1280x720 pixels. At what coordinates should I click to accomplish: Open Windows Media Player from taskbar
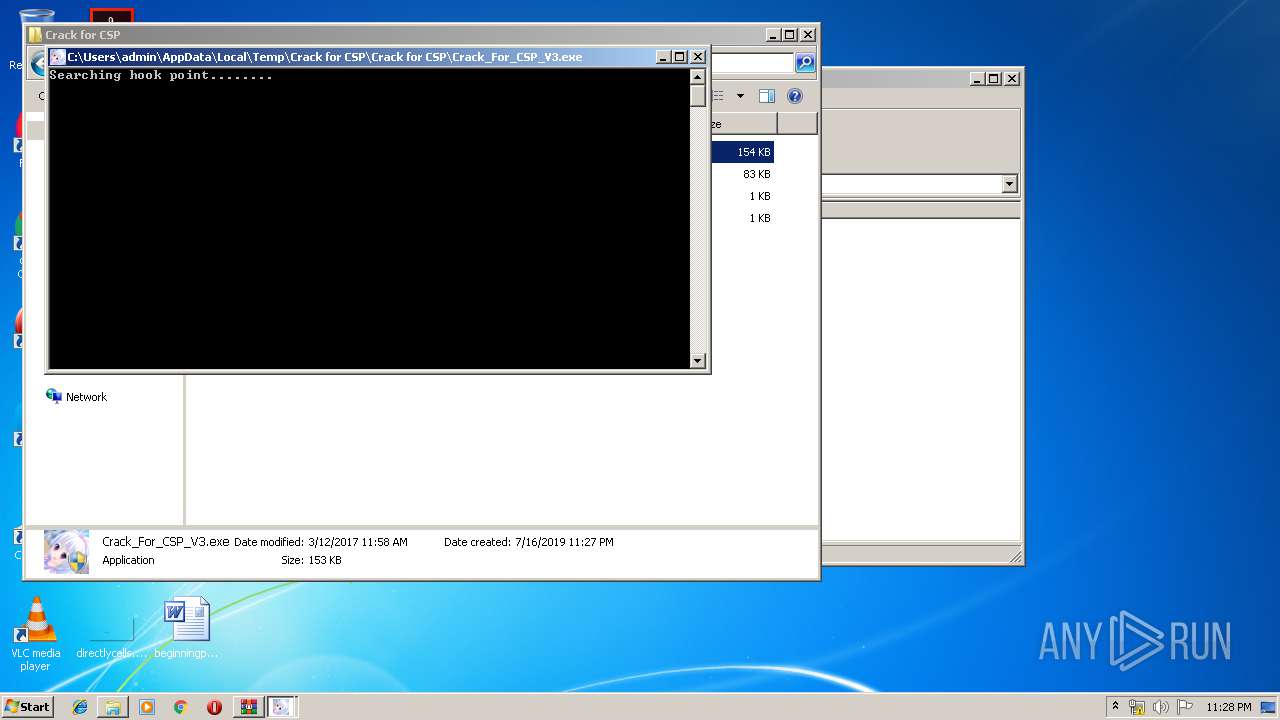click(x=147, y=707)
